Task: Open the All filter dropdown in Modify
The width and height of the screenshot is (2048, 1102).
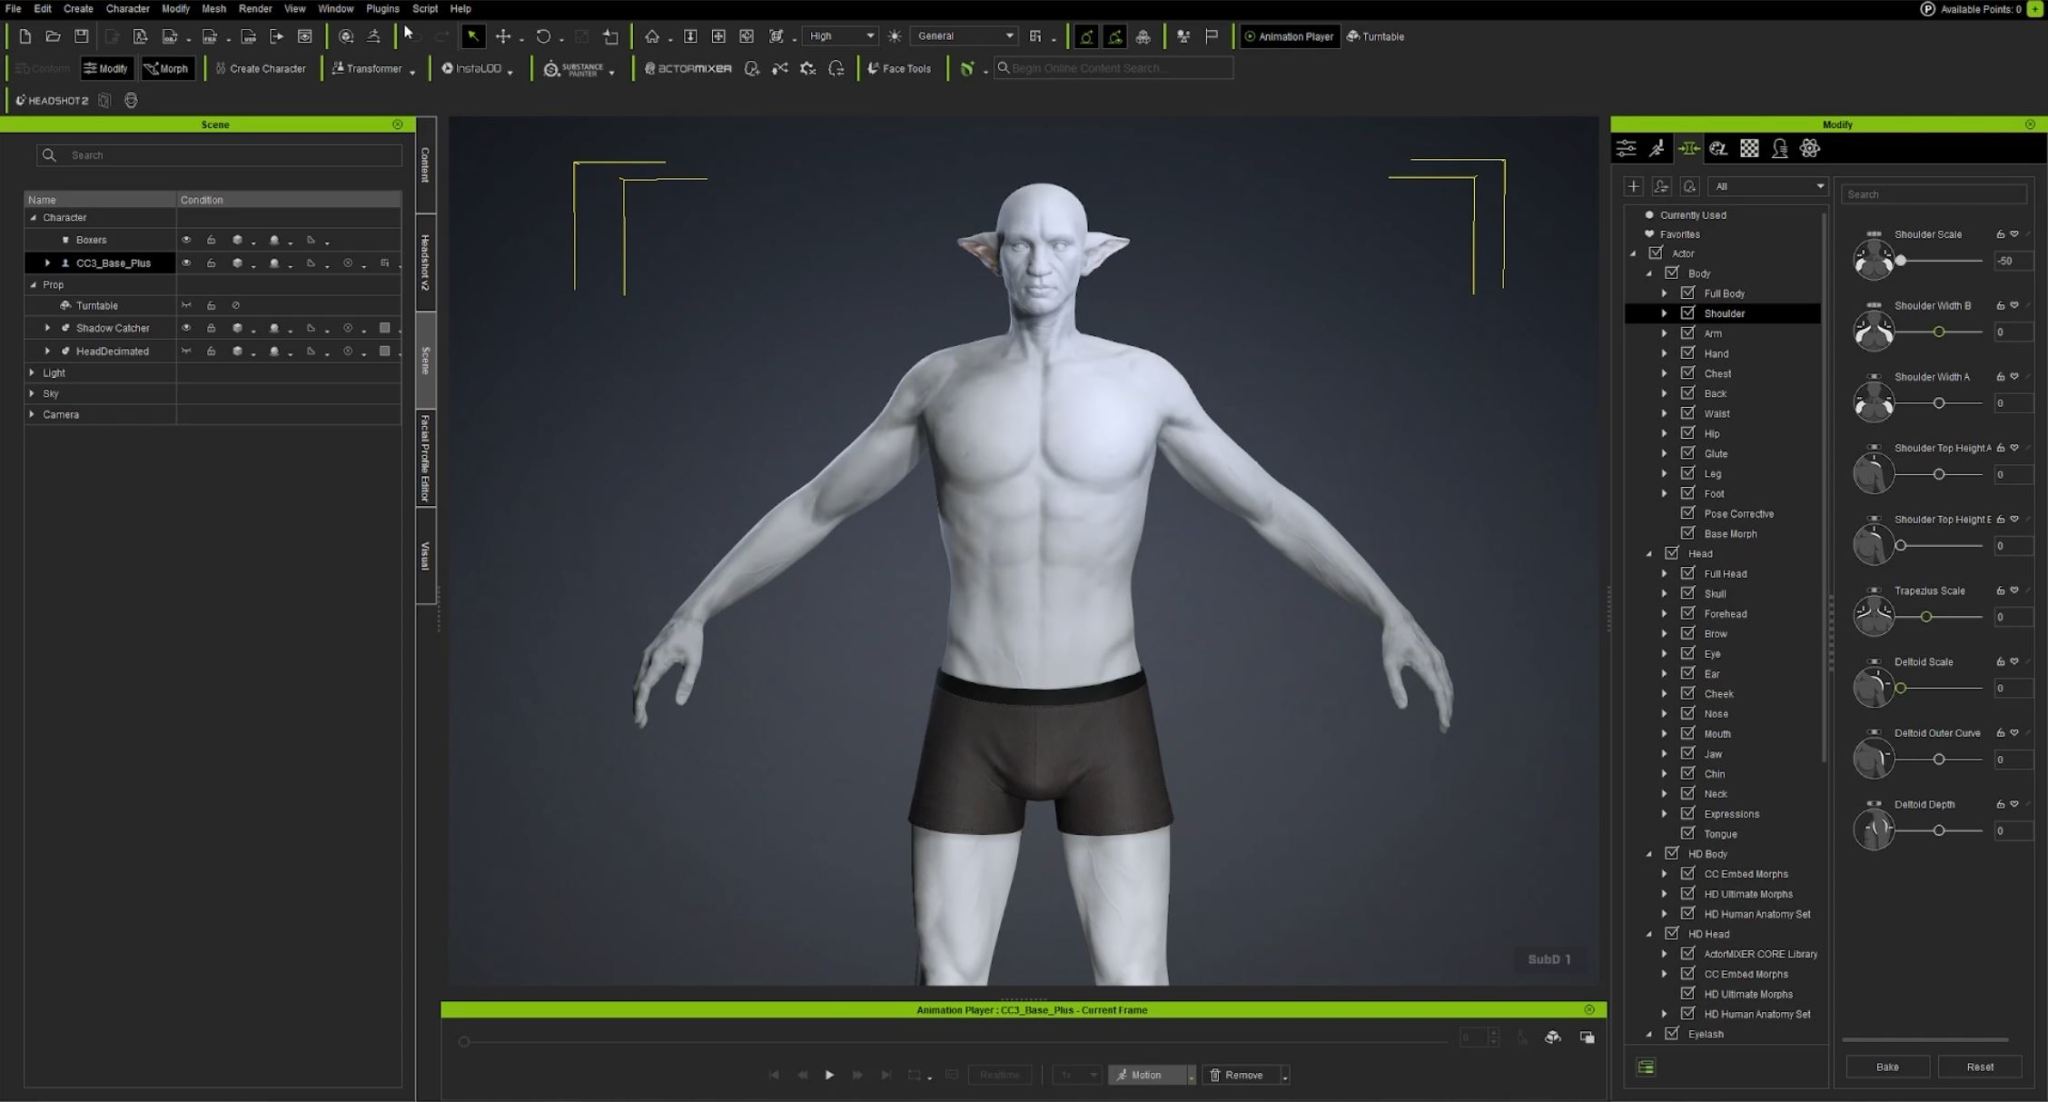Action: coord(1768,186)
